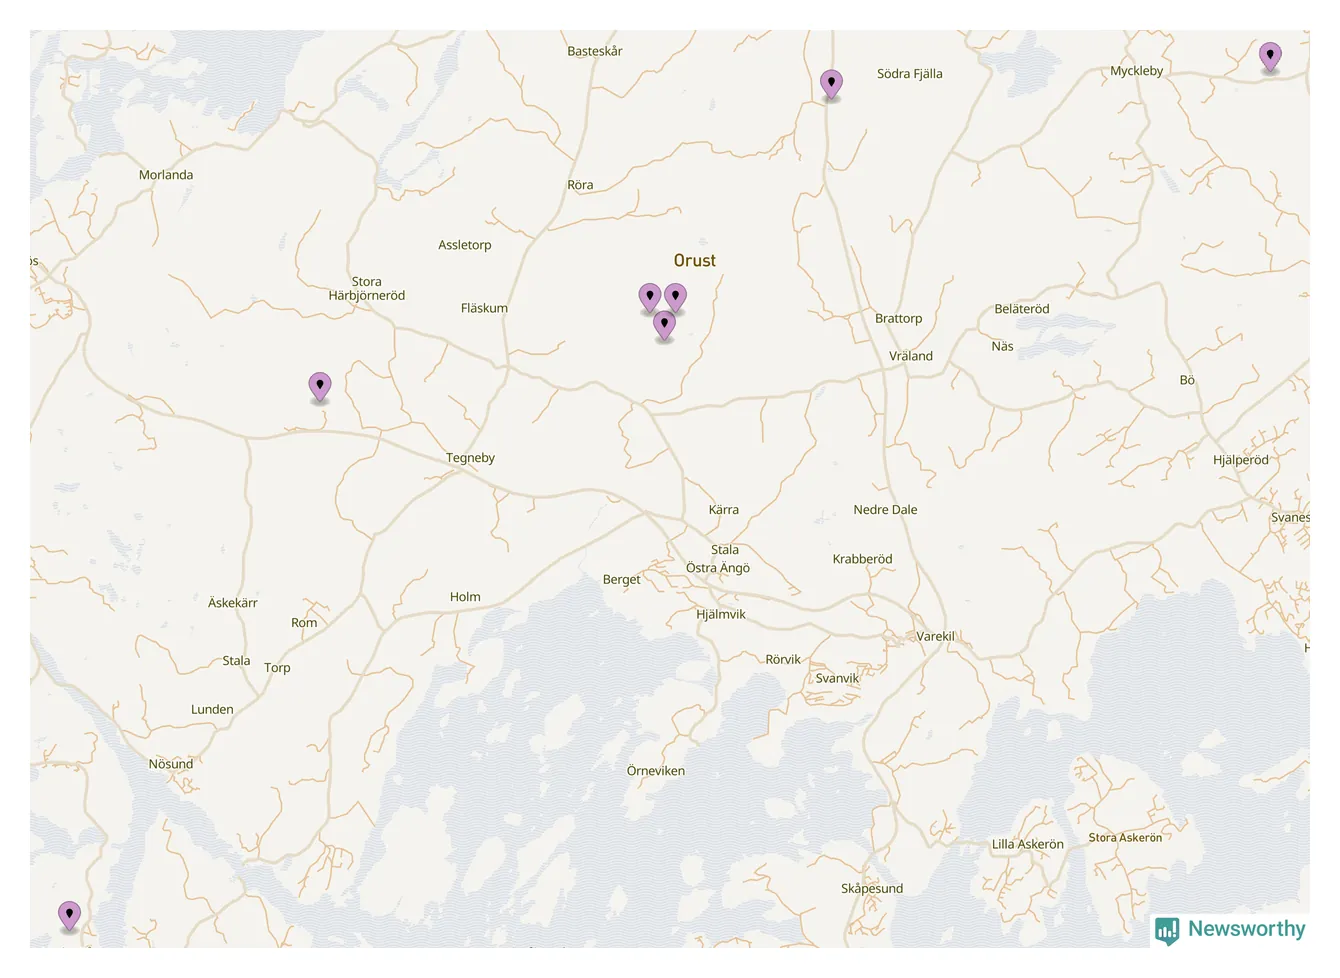Image resolution: width=1340 pixels, height=978 pixels.
Task: Click the Bö place label
Action: coord(1187,380)
